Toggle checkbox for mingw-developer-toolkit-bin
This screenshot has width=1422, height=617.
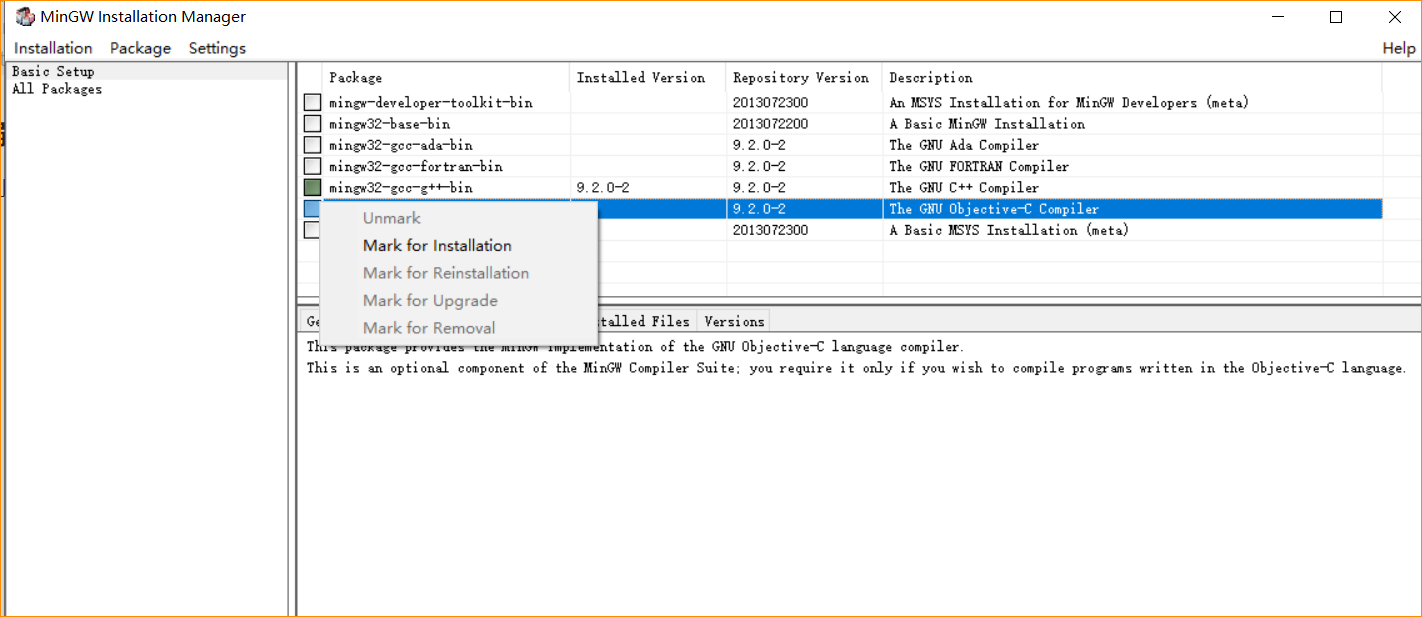click(x=313, y=102)
